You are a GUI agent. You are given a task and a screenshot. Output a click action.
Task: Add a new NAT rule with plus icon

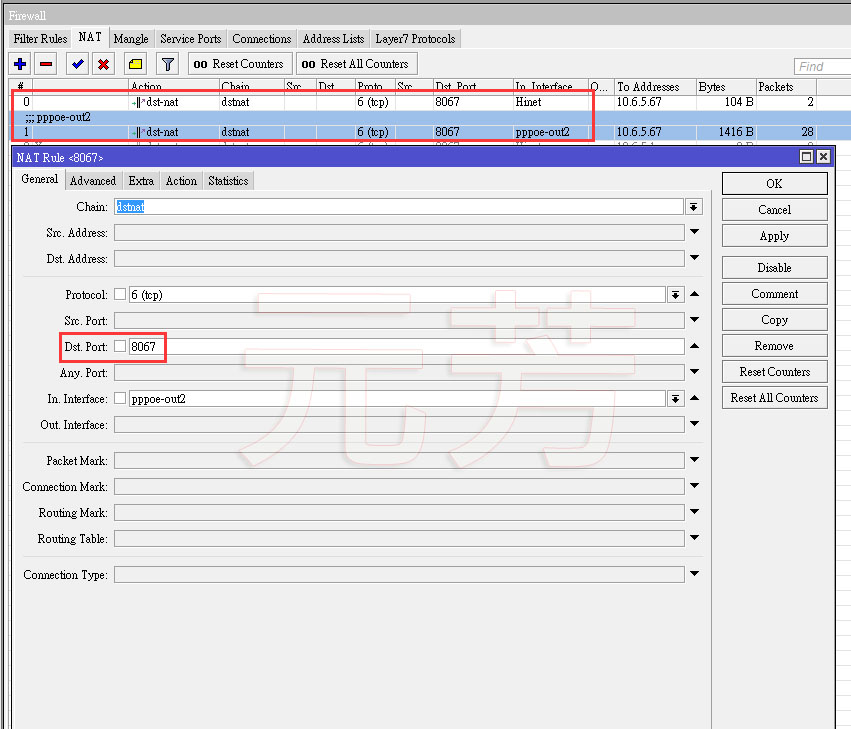[20, 64]
